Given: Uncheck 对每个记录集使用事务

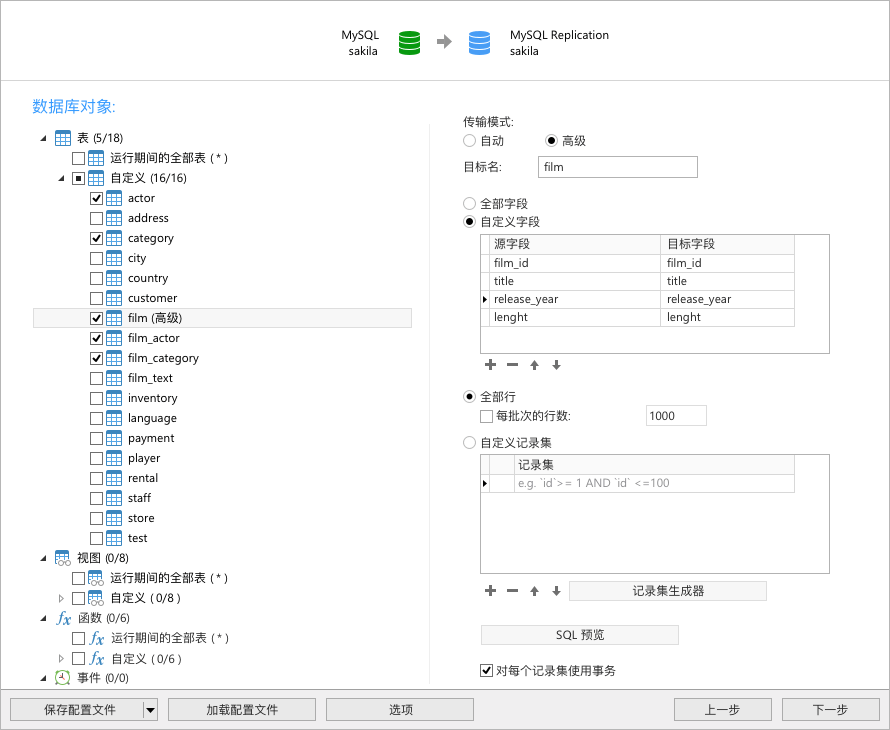Looking at the screenshot, I should (x=486, y=671).
